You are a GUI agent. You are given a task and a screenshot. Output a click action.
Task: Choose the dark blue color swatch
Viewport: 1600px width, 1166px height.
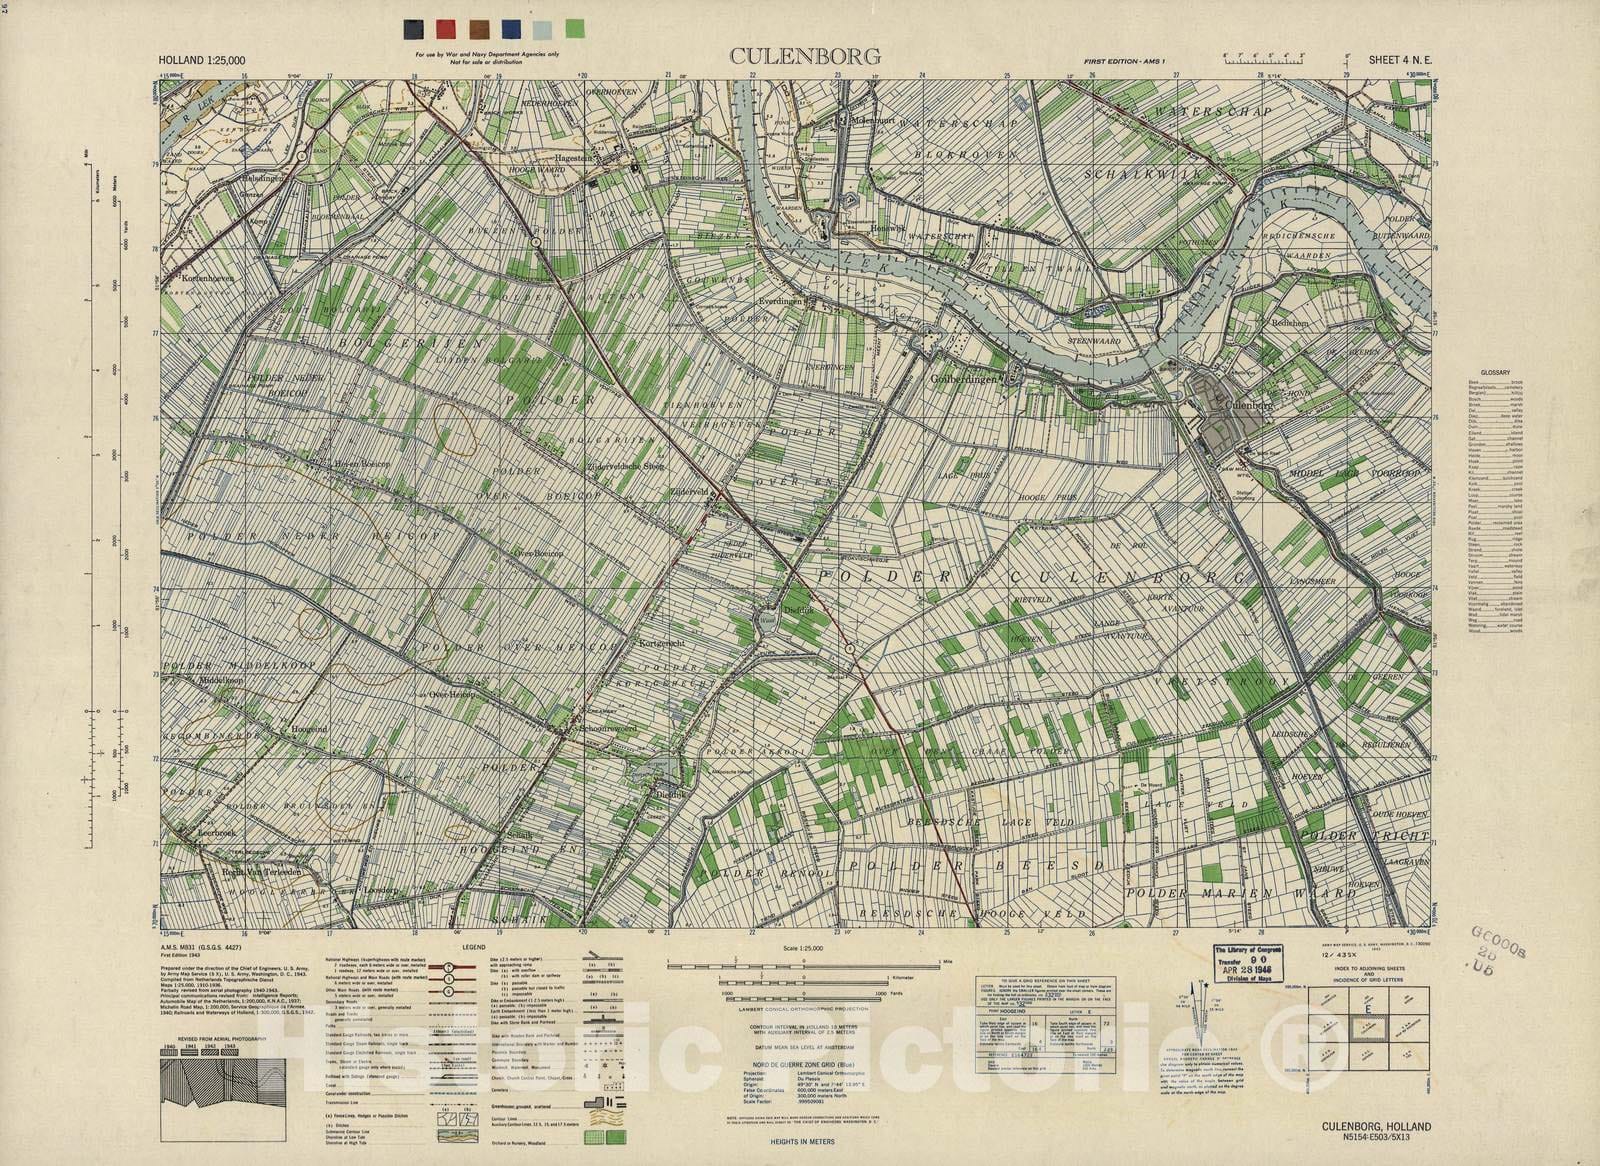coord(511,28)
